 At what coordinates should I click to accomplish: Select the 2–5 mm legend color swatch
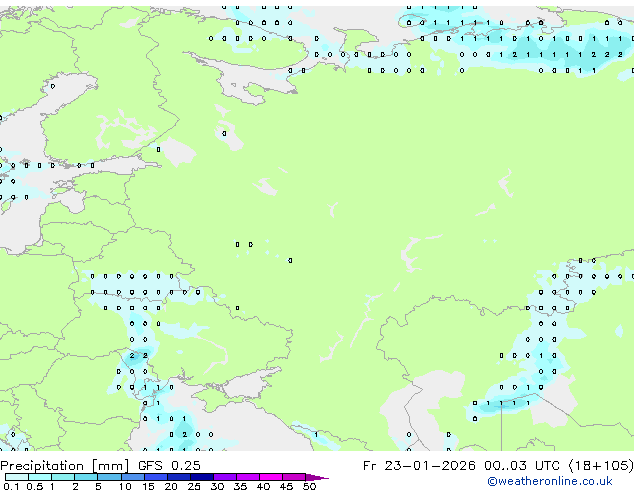tap(86, 477)
